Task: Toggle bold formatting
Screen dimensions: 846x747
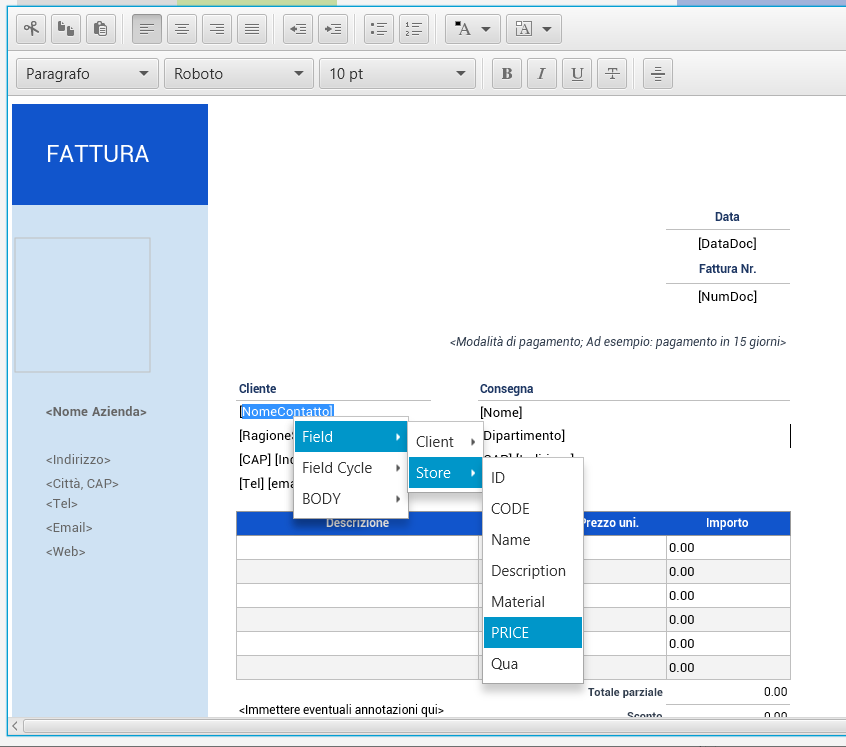Action: point(507,74)
